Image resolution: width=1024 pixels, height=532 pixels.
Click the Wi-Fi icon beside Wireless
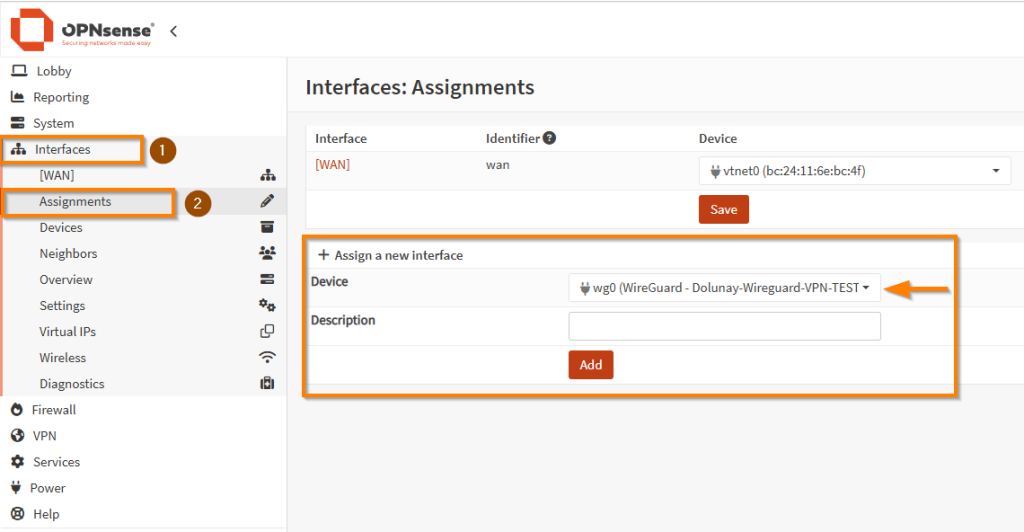pos(267,358)
